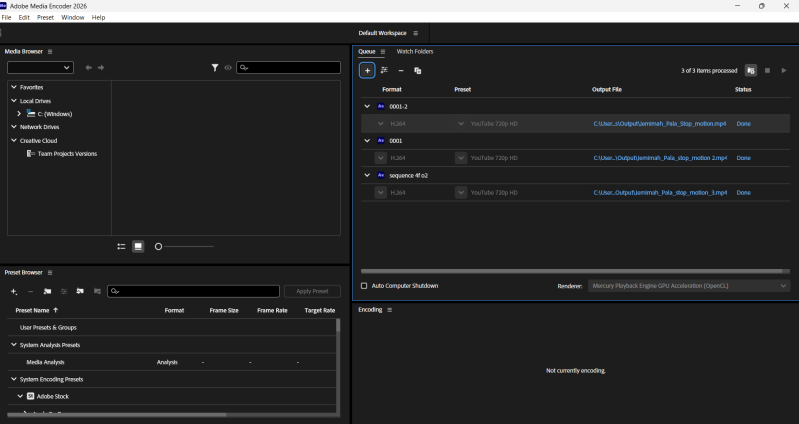Click Delete Preset minus icon

(x=31, y=292)
